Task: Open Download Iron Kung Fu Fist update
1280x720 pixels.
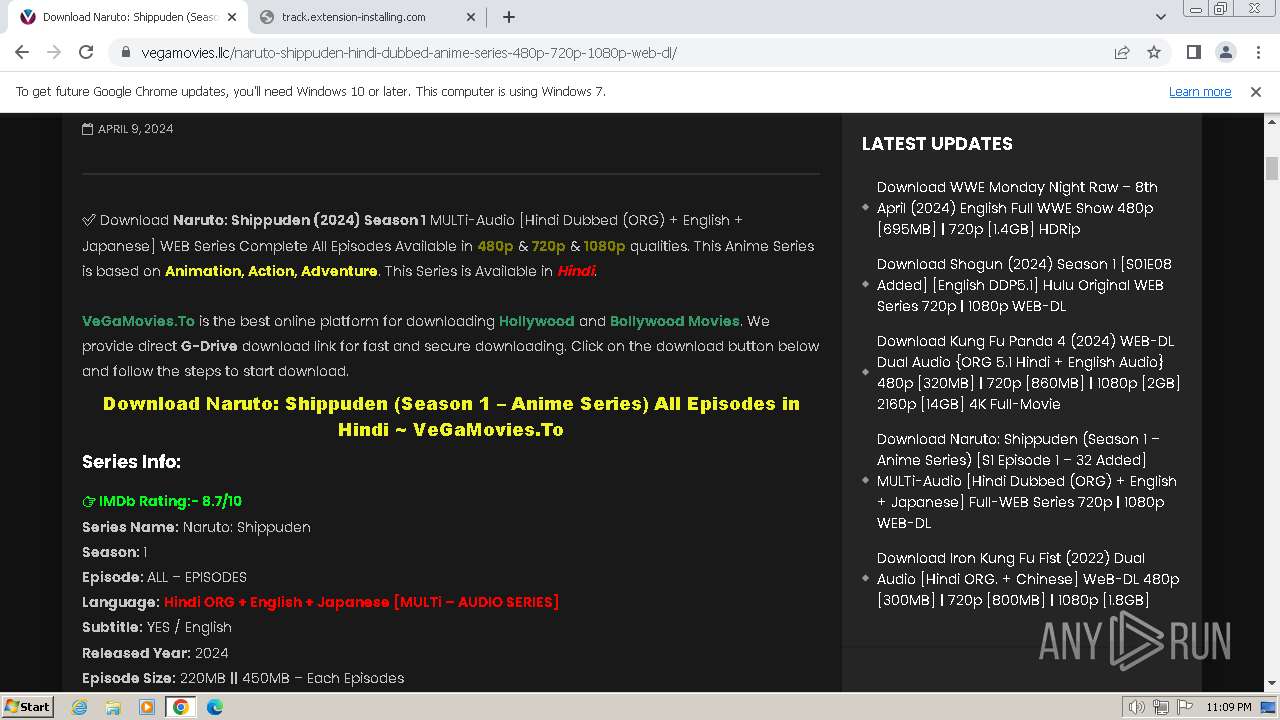Action: [x=1028, y=579]
